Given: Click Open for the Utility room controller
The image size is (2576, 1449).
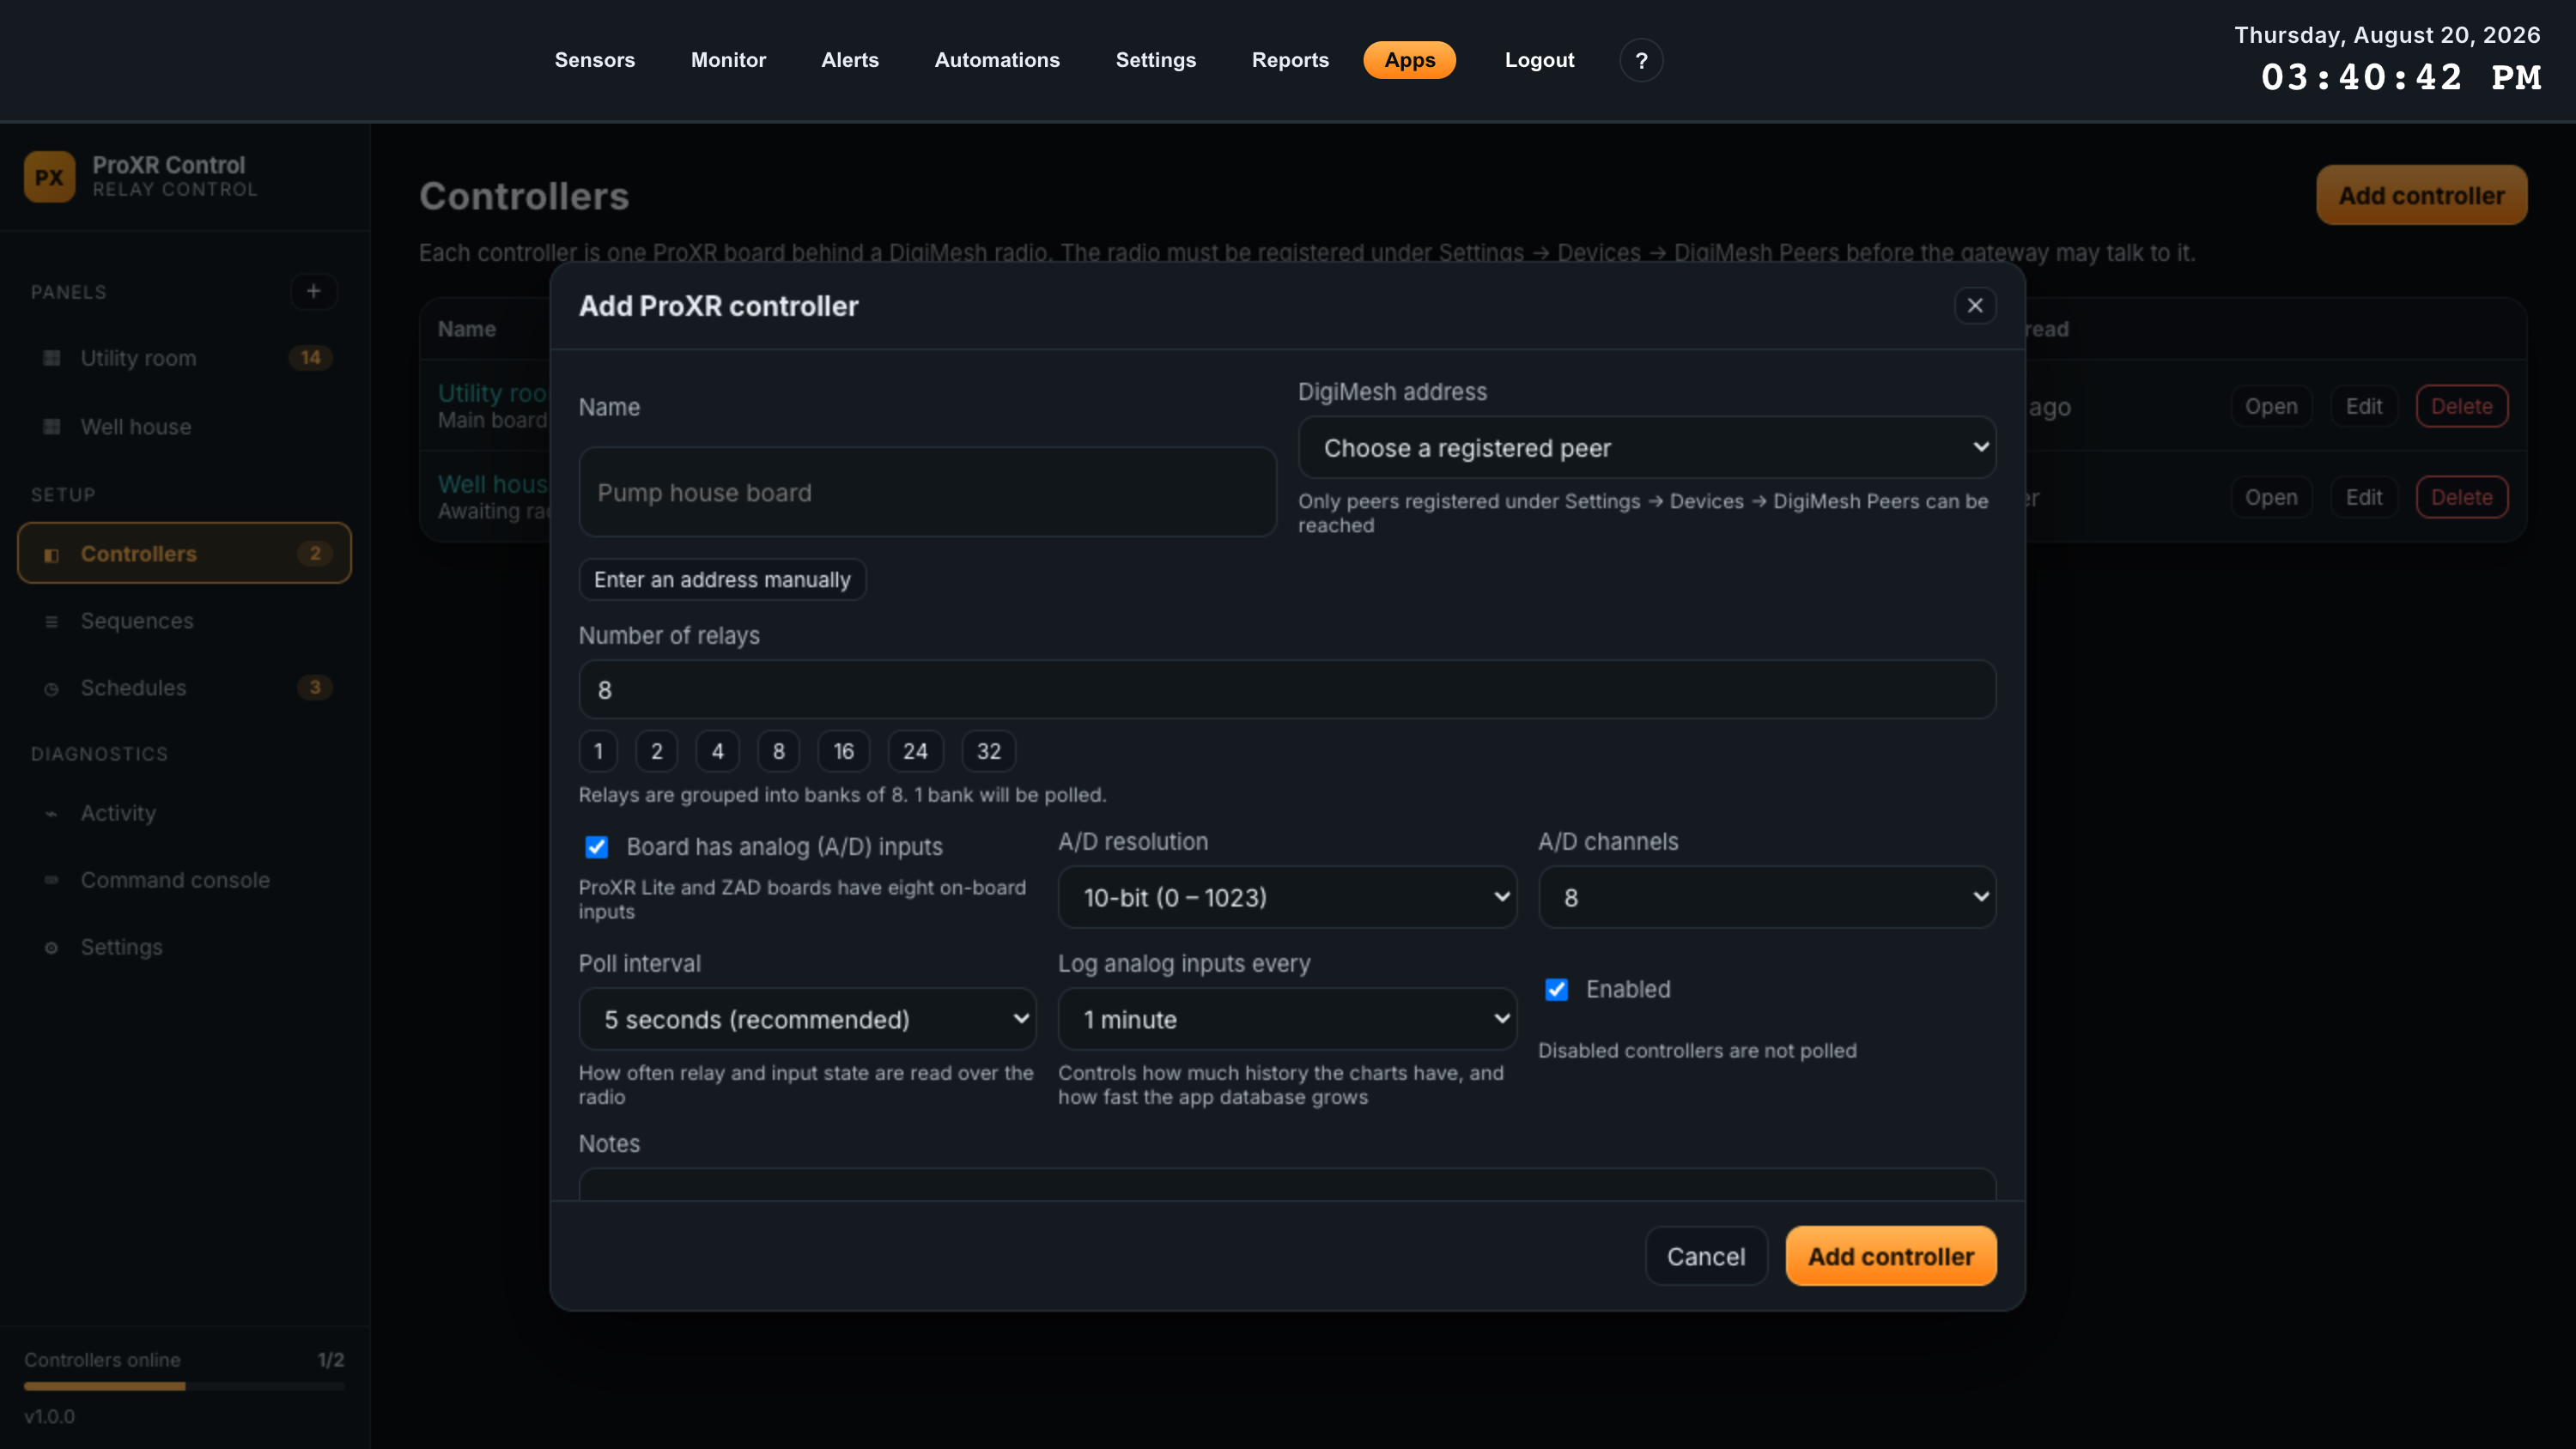Looking at the screenshot, I should point(2271,406).
